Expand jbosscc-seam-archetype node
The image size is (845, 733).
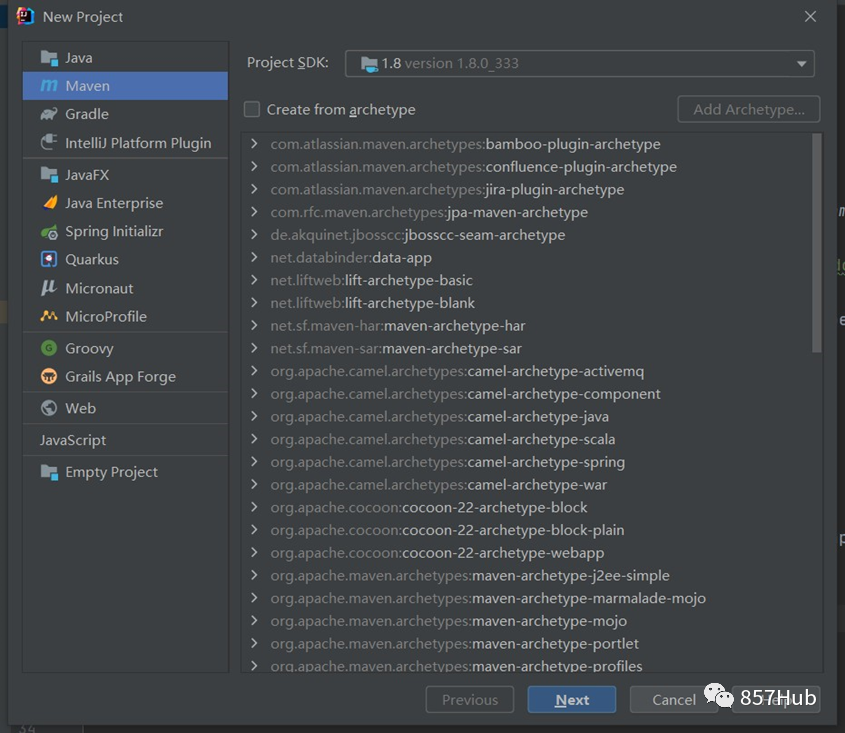pyautogui.click(x=254, y=234)
